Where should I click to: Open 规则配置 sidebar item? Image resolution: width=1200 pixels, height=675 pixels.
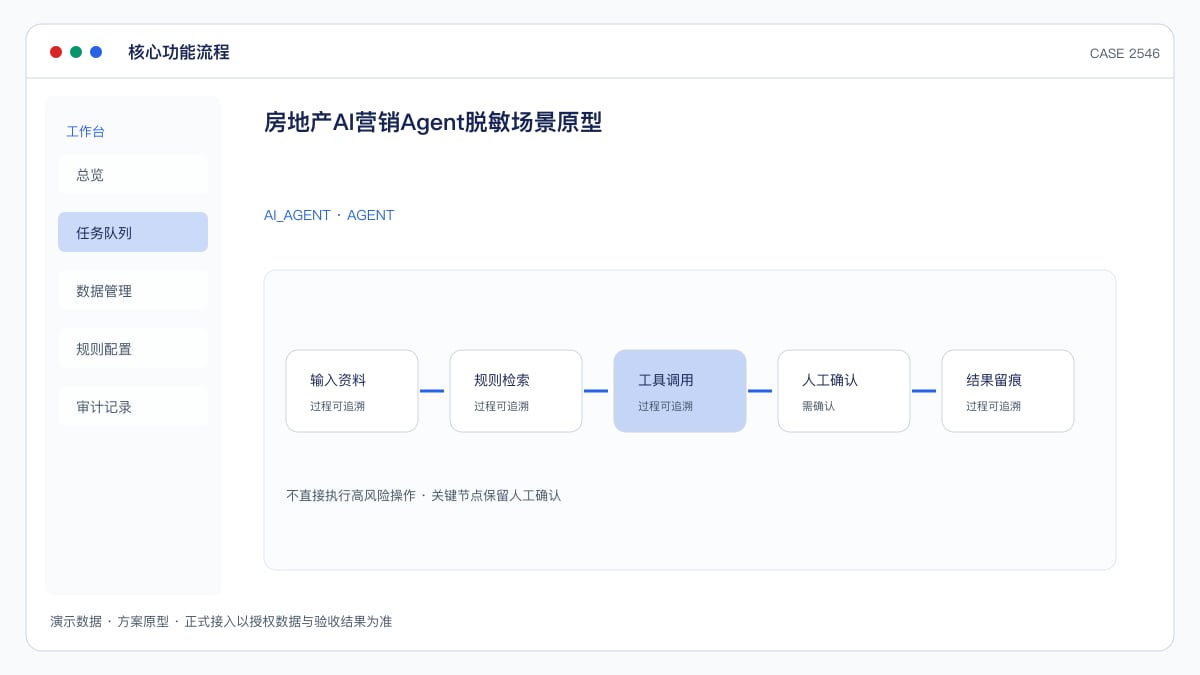[133, 348]
